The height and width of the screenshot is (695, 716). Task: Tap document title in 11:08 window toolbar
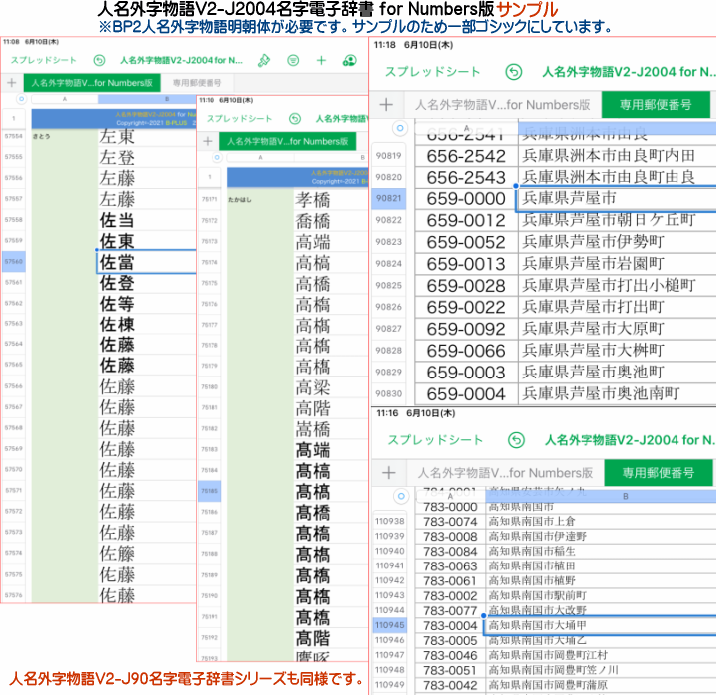181,60
